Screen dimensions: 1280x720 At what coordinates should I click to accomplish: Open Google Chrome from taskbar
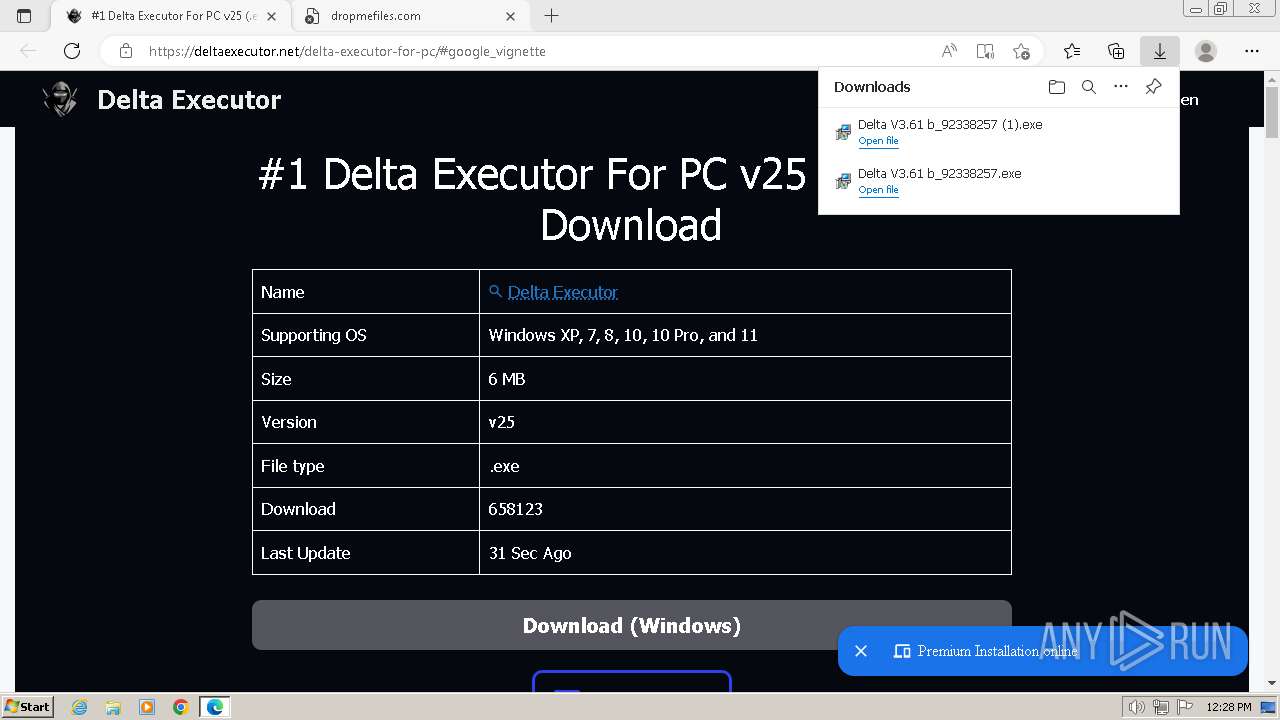pyautogui.click(x=180, y=707)
